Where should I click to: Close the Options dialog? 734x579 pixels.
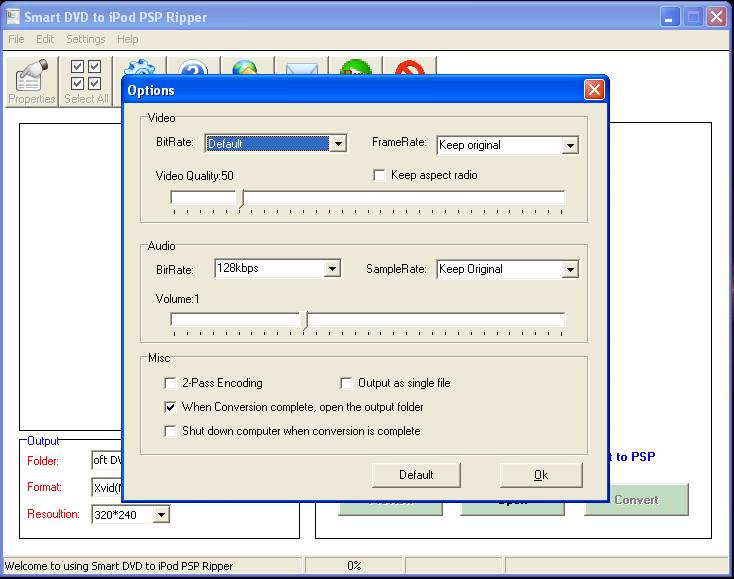click(595, 89)
